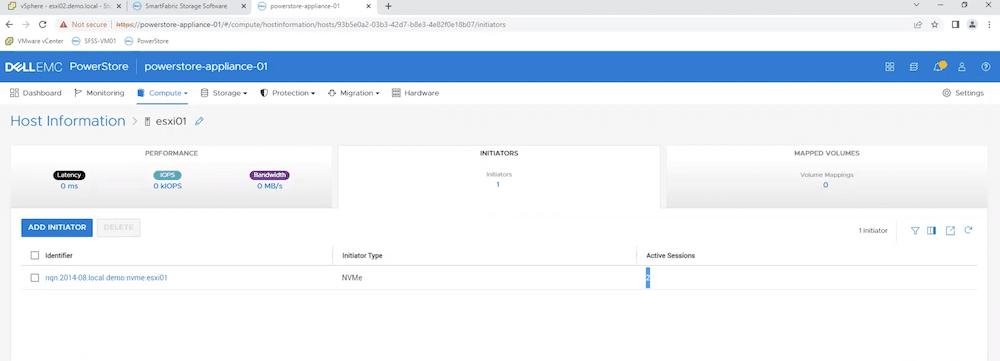Close the vSphere esxi02 tab
This screenshot has height=361, width=1000.
coord(119,6)
